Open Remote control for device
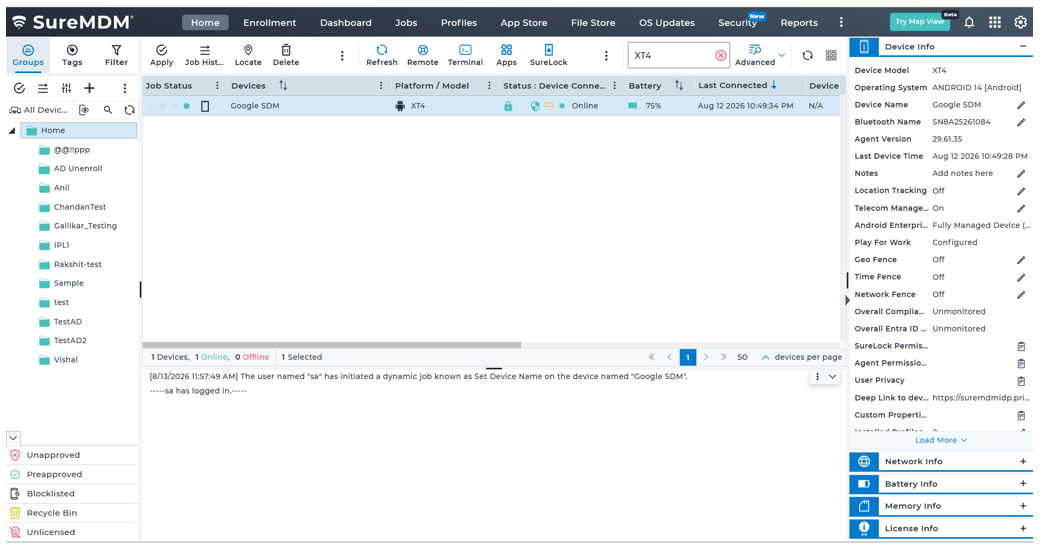Screen dimensions: 1045x550 [423, 55]
